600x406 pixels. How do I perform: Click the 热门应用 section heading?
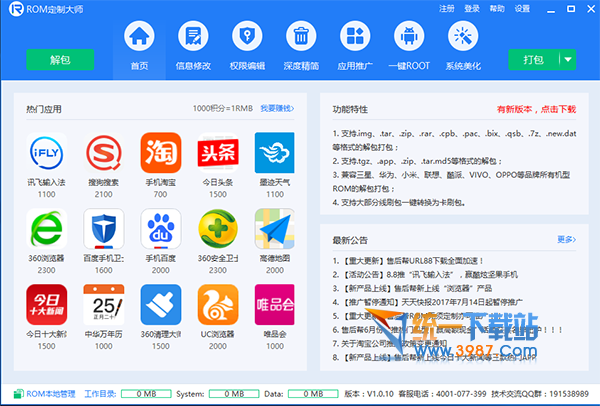pyautogui.click(x=44, y=109)
